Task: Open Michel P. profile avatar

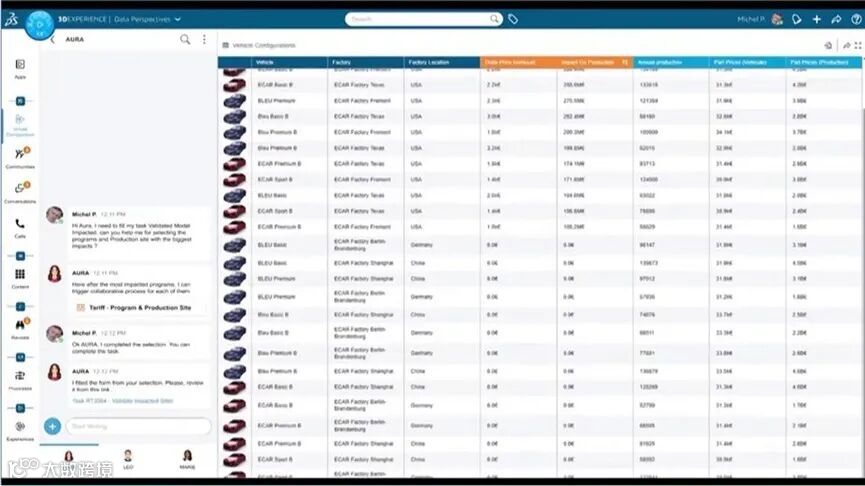Action: pos(777,19)
